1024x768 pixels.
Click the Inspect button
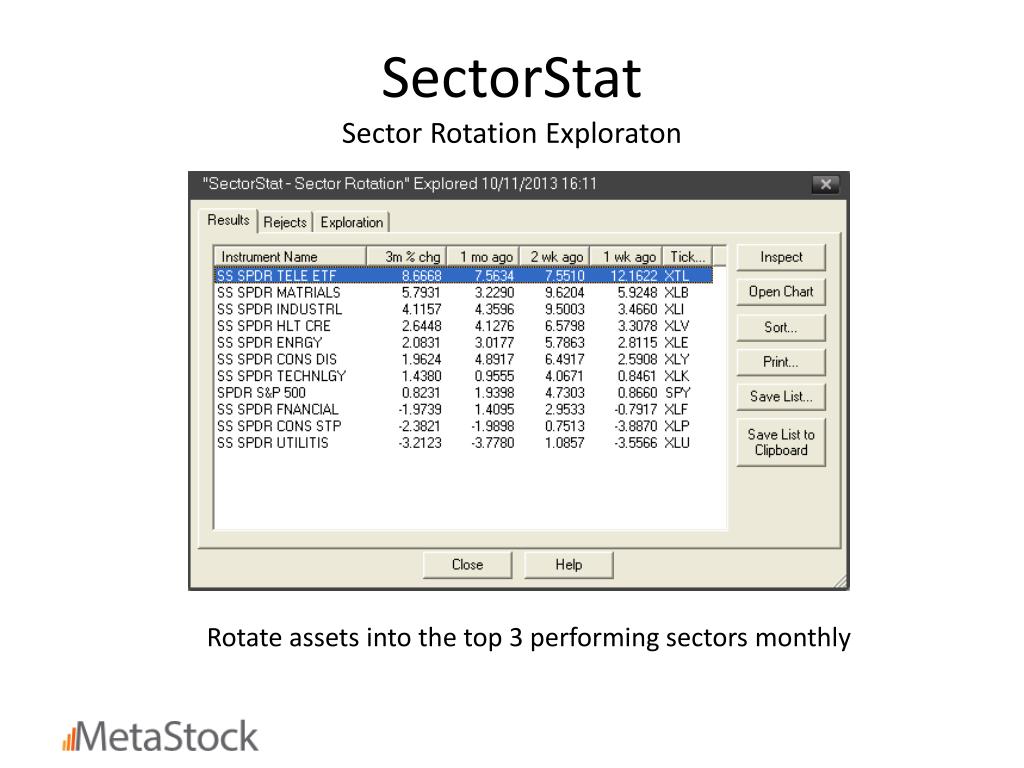click(781, 257)
